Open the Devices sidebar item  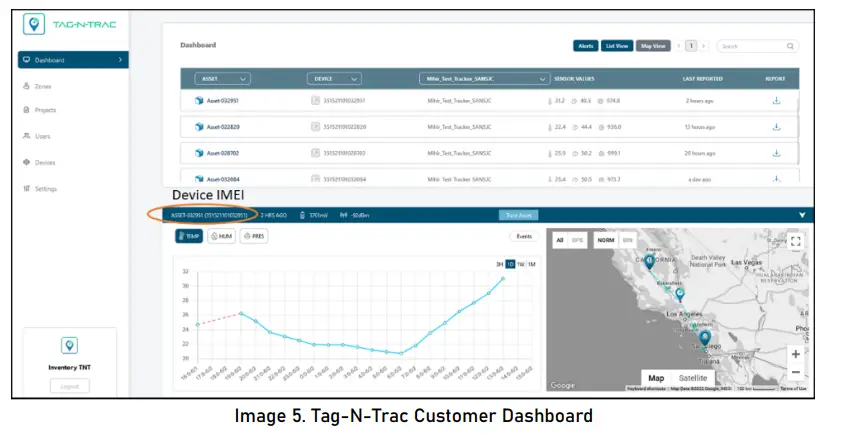tap(39, 163)
